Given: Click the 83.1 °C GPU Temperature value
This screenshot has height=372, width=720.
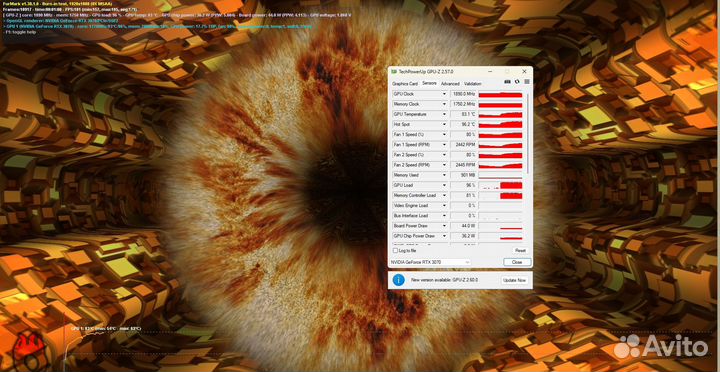Looking at the screenshot, I should (x=463, y=114).
